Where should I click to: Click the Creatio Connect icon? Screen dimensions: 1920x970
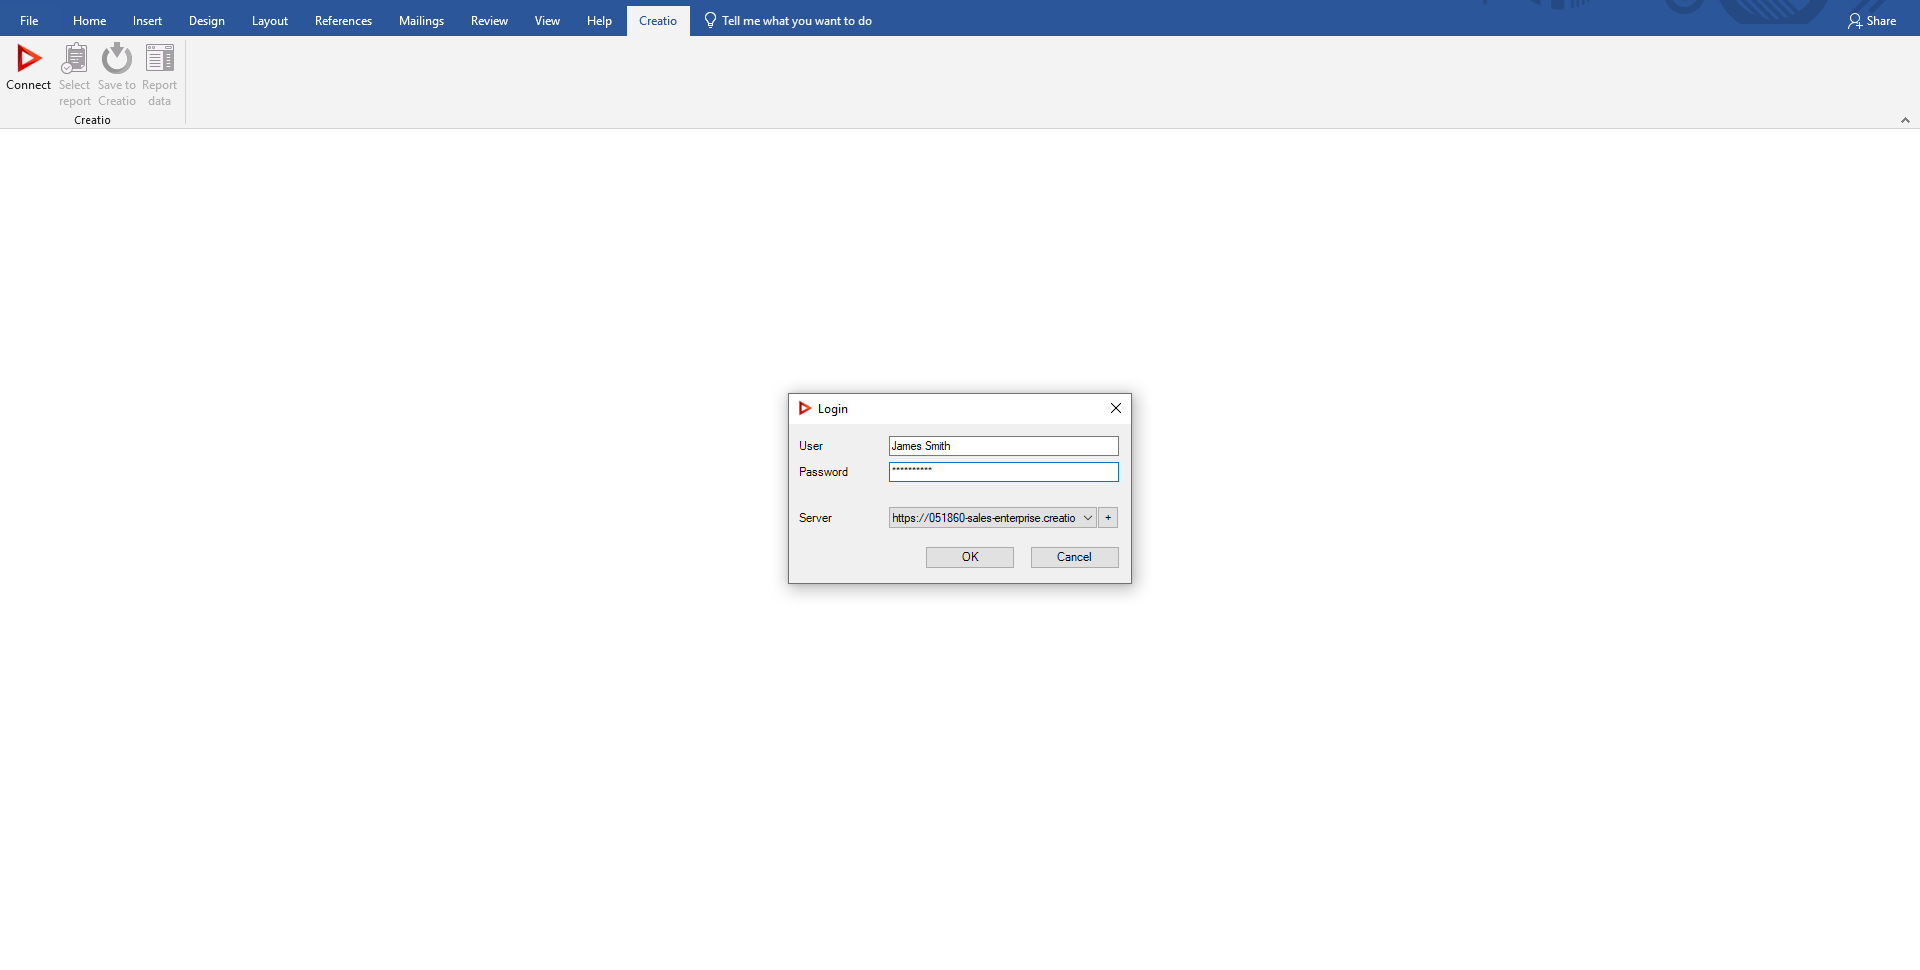pyautogui.click(x=29, y=59)
